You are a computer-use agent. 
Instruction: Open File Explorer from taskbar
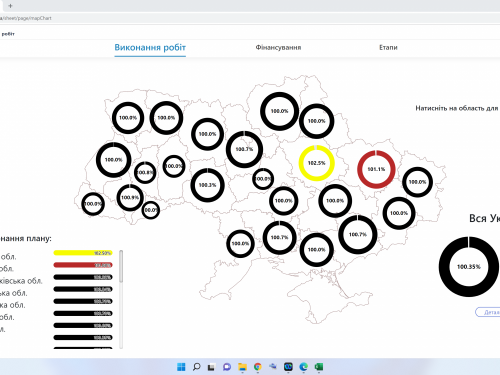pos(242,367)
